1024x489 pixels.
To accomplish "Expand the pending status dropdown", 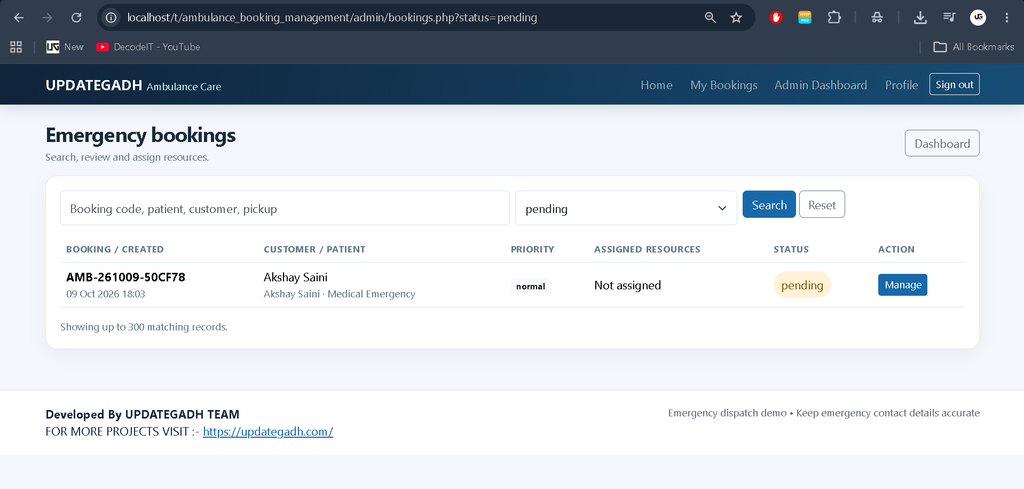I will (x=626, y=208).
